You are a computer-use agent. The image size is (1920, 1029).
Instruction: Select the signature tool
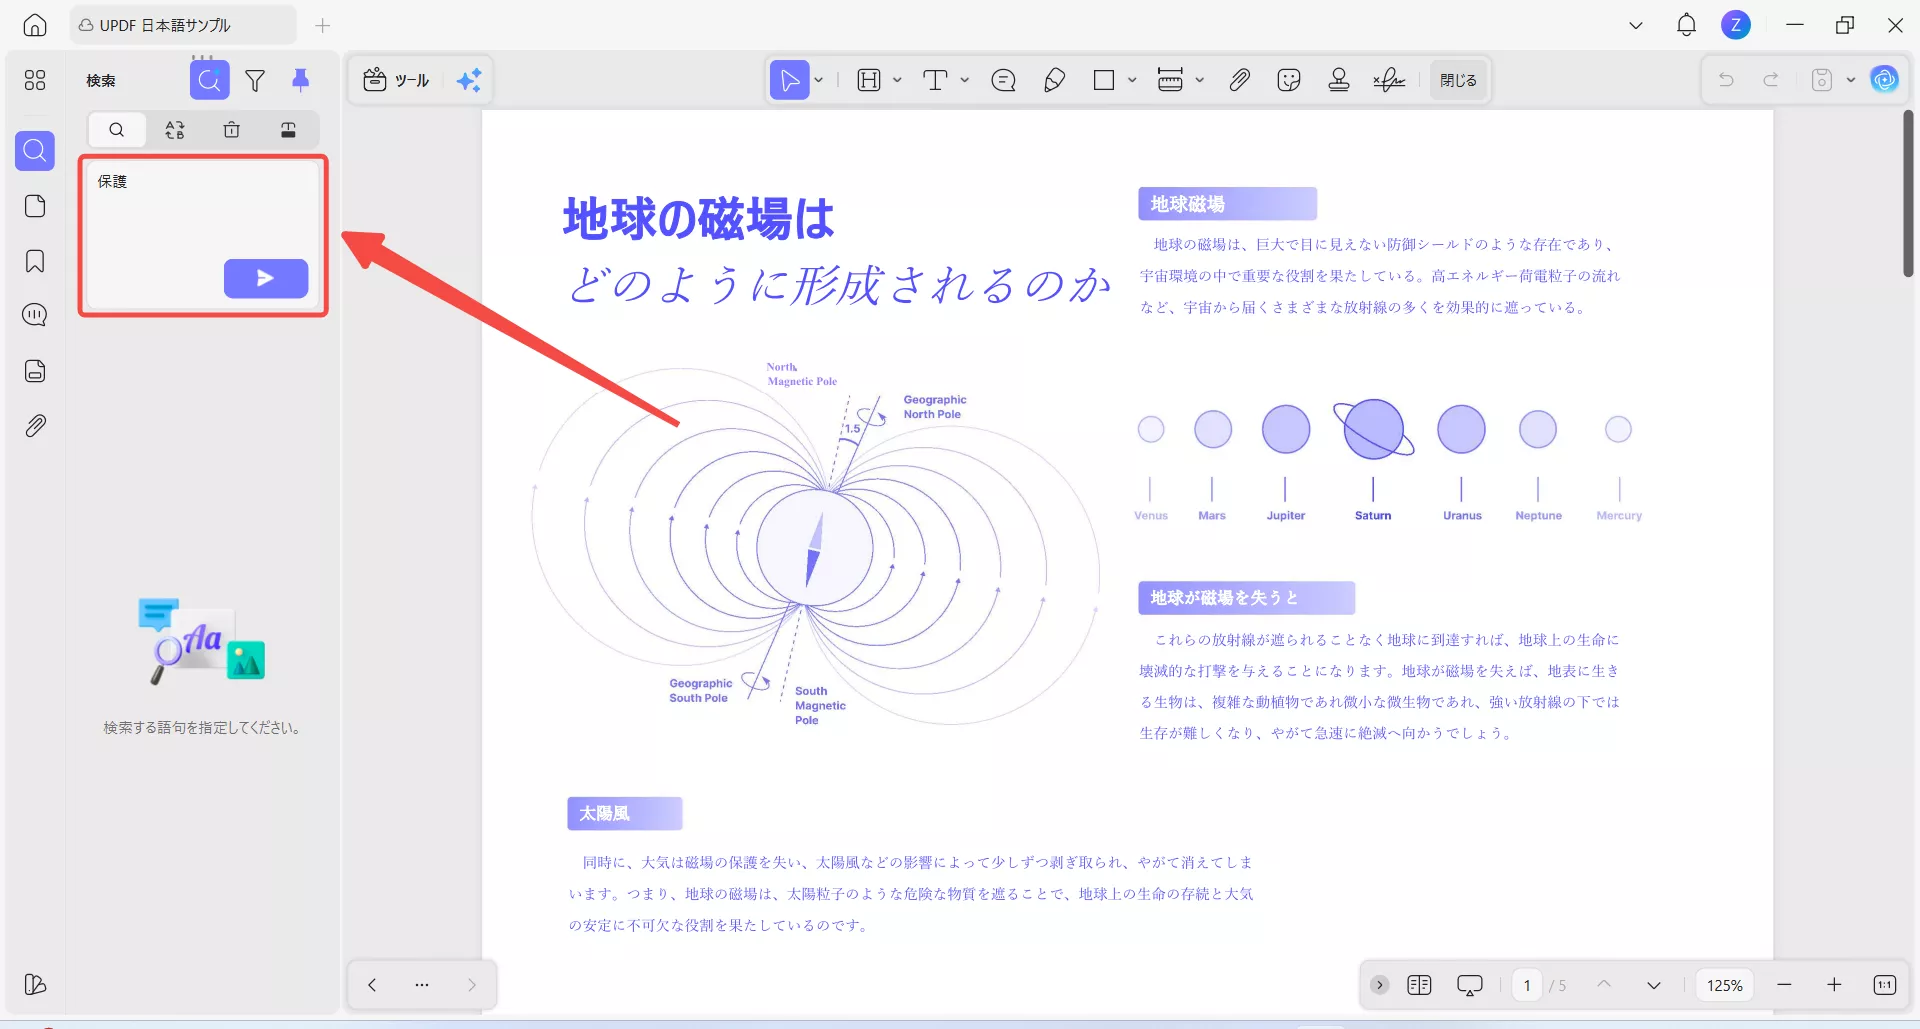pyautogui.click(x=1389, y=80)
